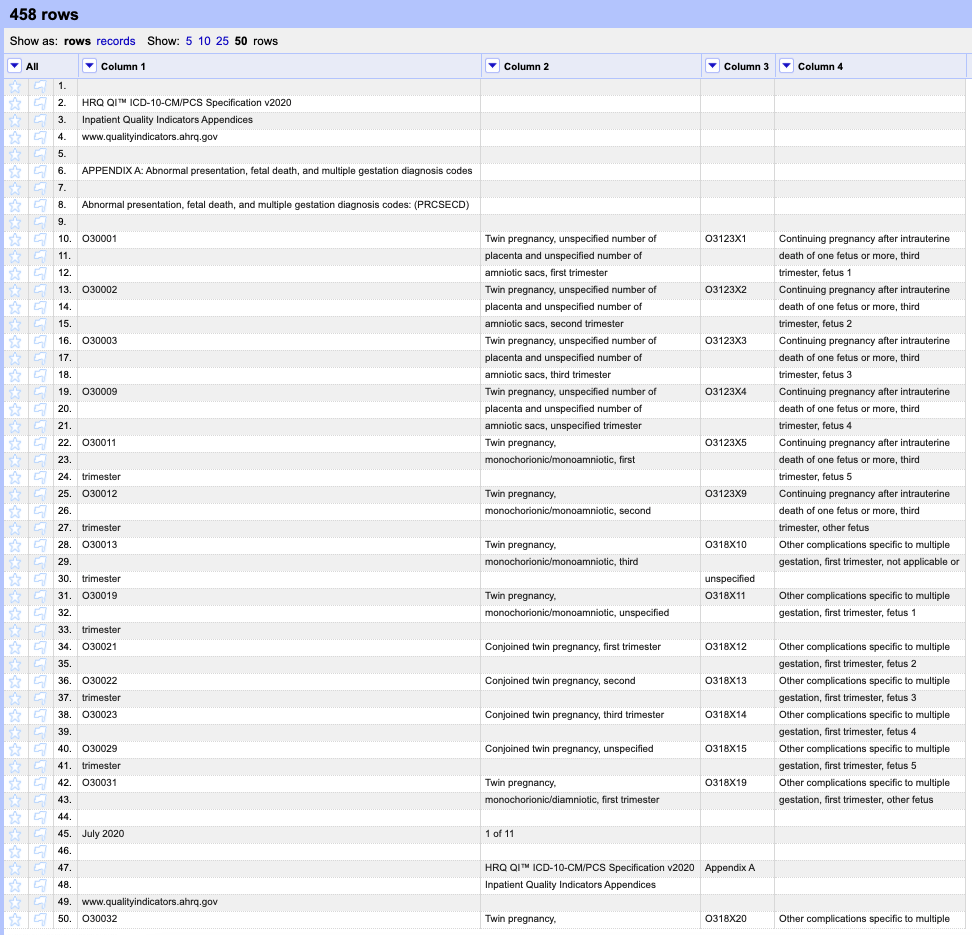Star row 45 July 2020
The height and width of the screenshot is (935, 972).
click(15, 835)
